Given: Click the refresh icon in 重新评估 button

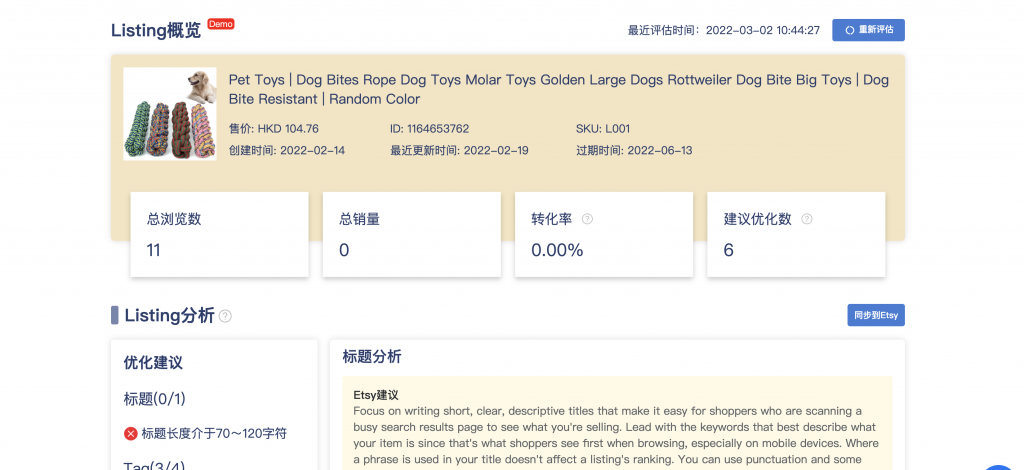Looking at the screenshot, I should click(849, 30).
